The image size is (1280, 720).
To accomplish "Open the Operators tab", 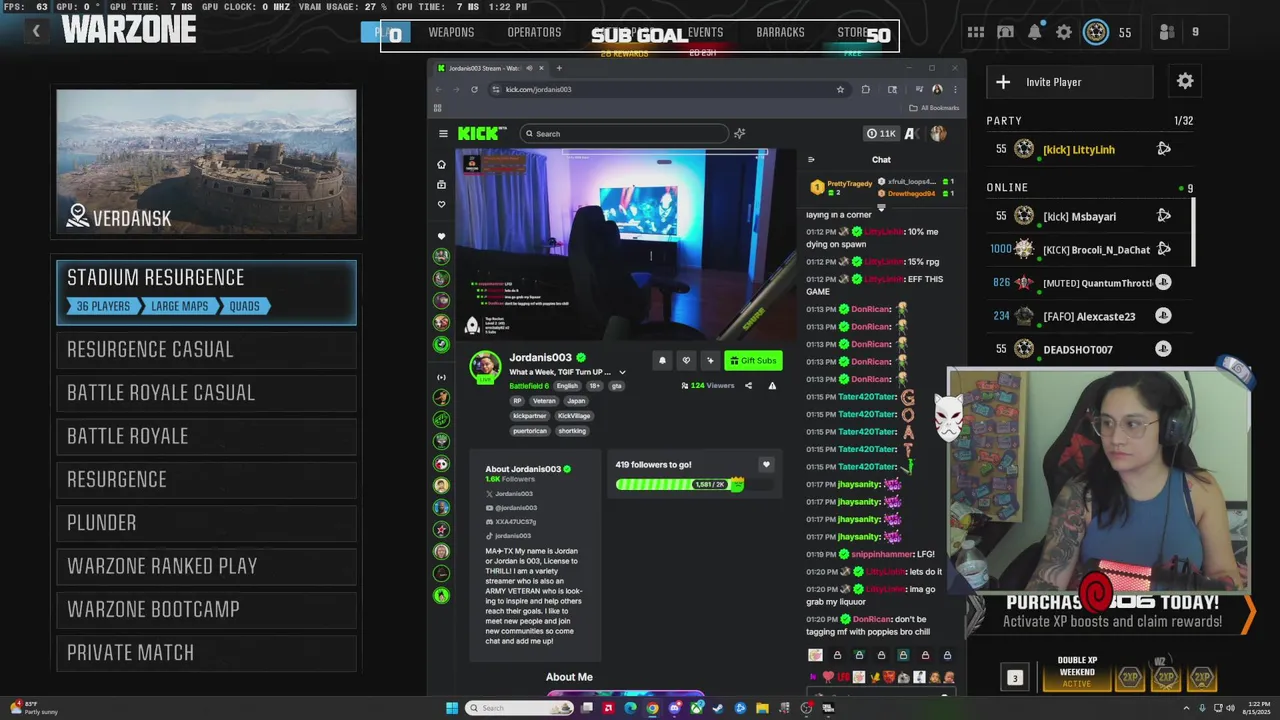I will pyautogui.click(x=534, y=32).
